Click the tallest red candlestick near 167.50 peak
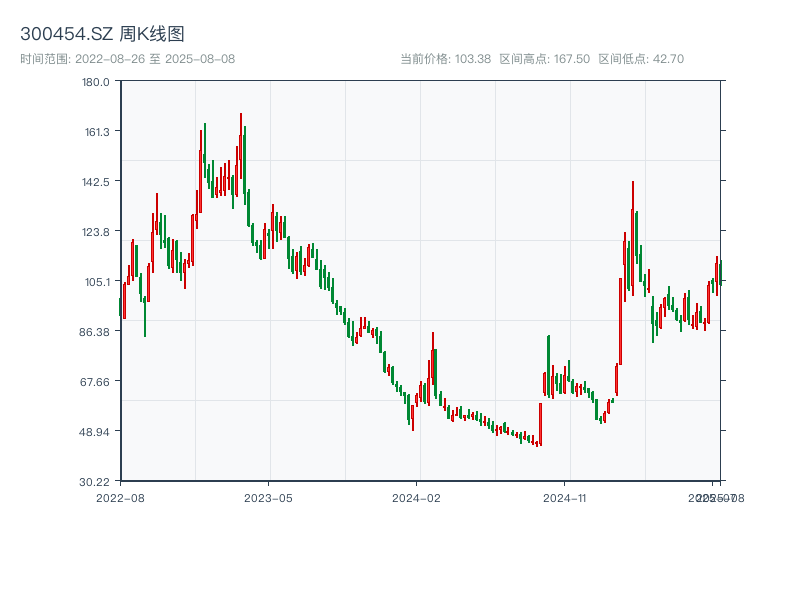The width and height of the screenshot is (800, 600). (x=241, y=148)
